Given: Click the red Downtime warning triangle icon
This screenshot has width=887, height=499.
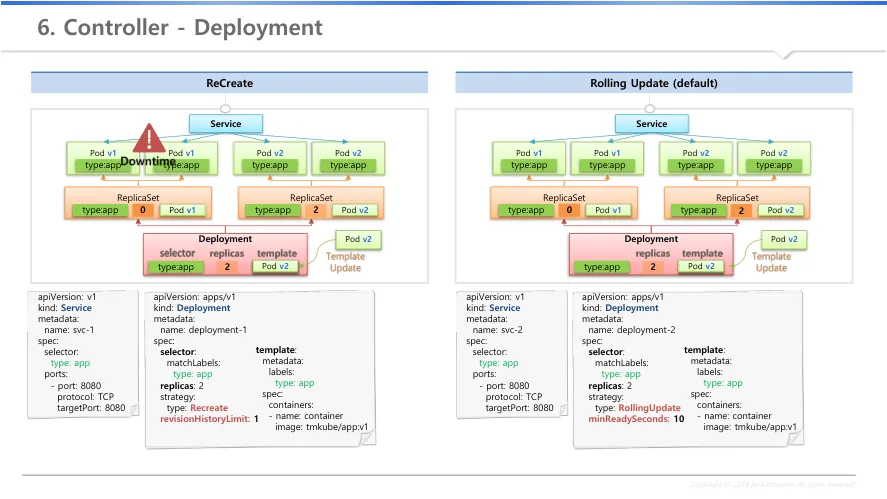Looking at the screenshot, I should pos(149,139).
